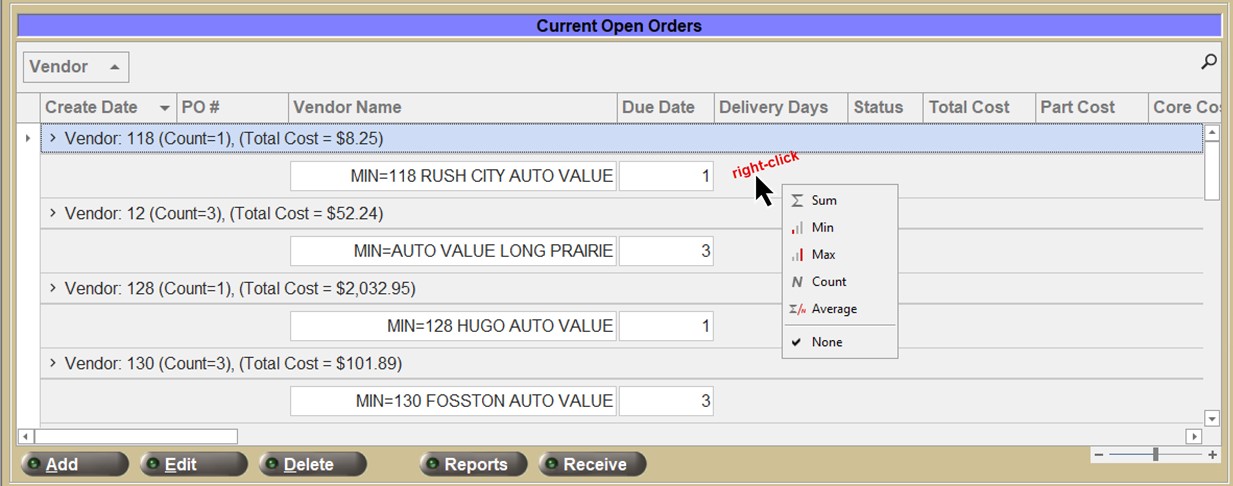Click the Delete button
The width and height of the screenshot is (1233, 486).
point(312,464)
